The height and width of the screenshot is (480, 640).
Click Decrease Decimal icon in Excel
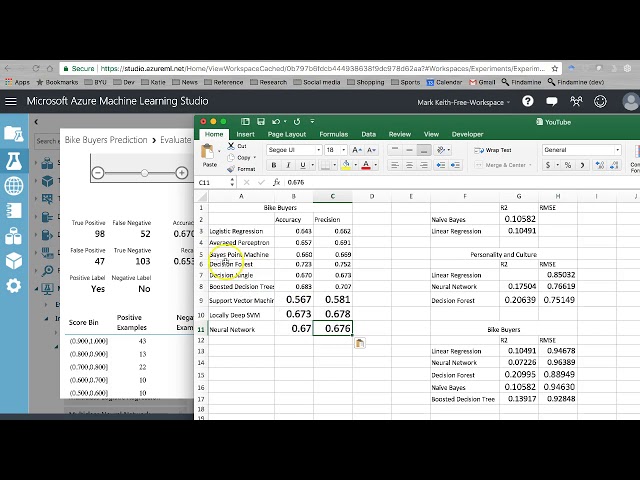614,165
